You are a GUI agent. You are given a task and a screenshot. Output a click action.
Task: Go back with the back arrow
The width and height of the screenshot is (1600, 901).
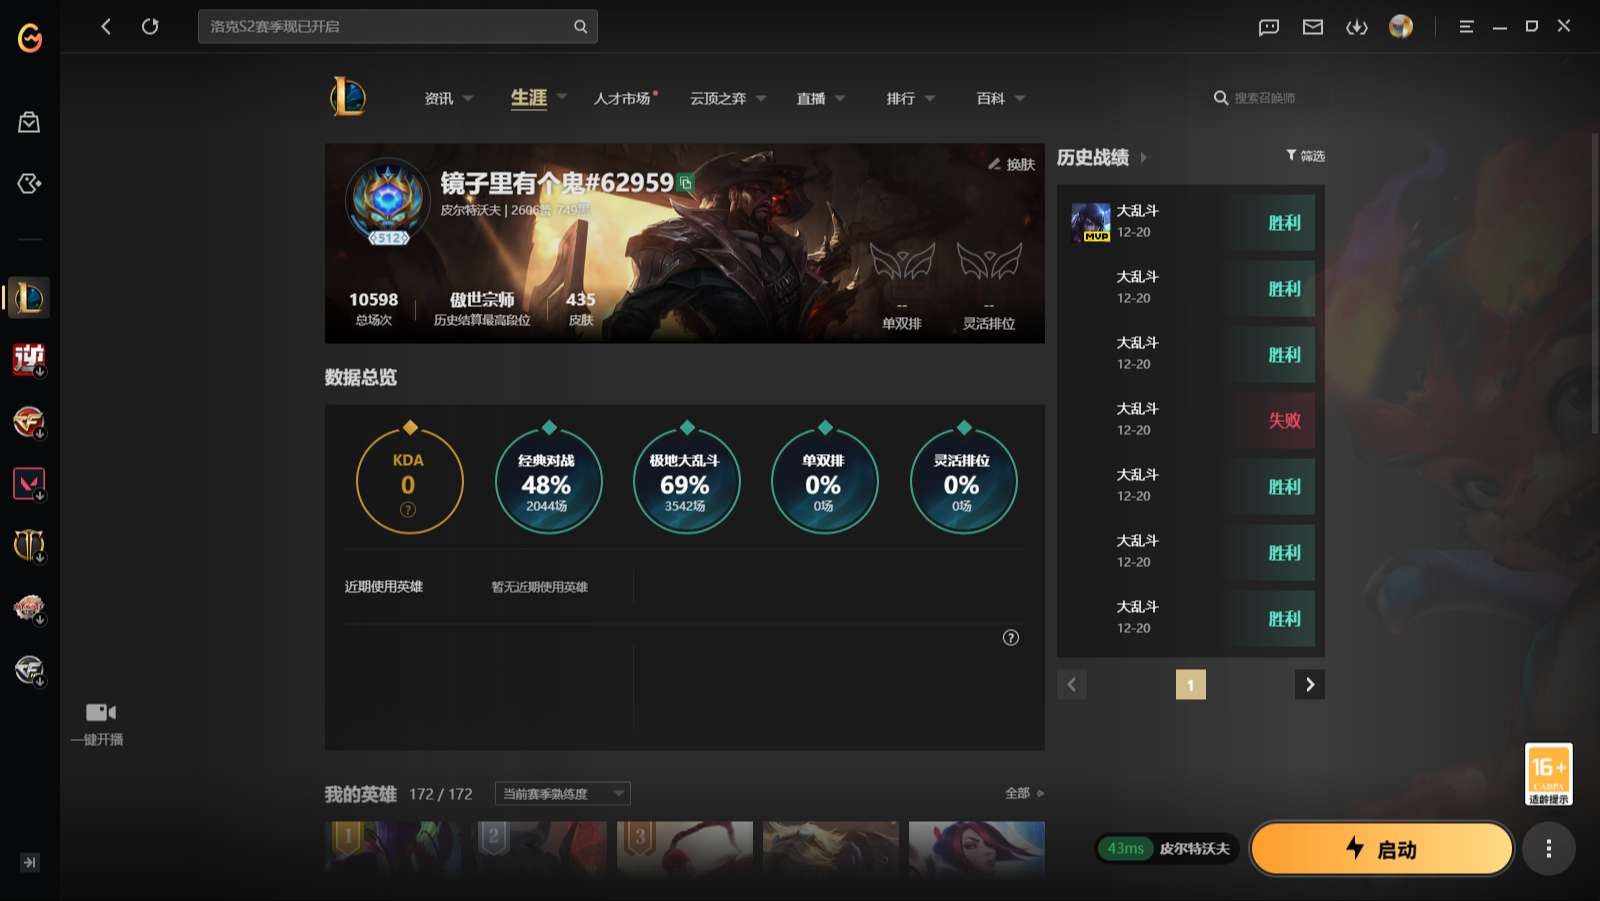pos(106,26)
